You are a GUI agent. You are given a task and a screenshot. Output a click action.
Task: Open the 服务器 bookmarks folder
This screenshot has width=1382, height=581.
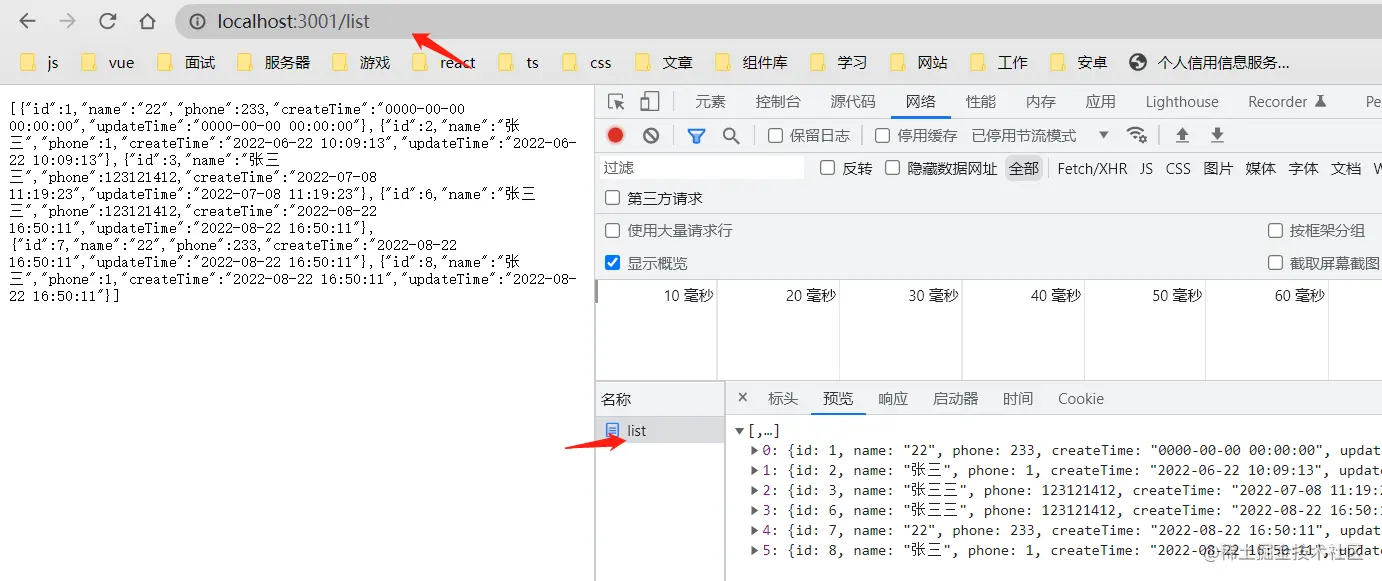(x=274, y=62)
